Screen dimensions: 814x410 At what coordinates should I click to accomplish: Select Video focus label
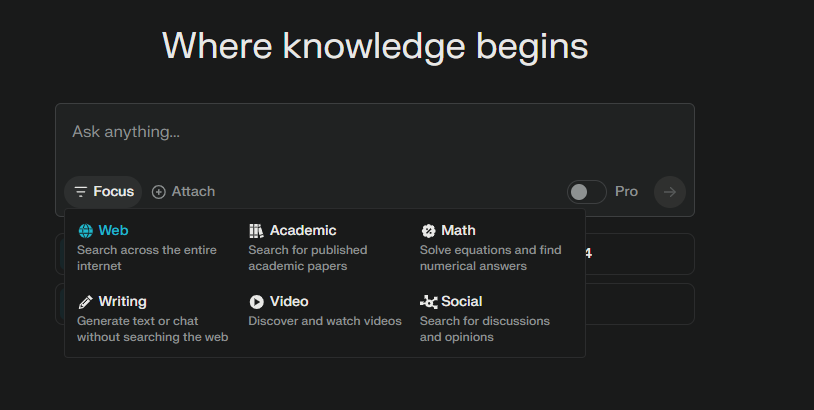[x=289, y=301]
